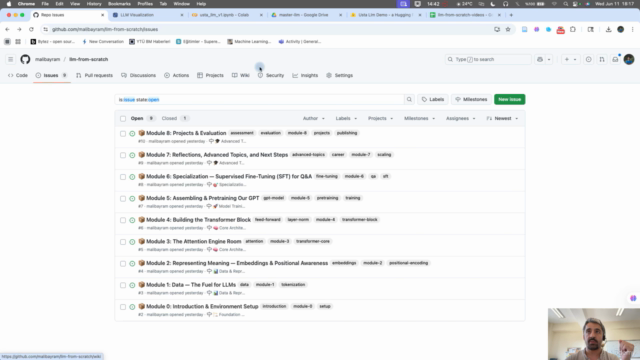The width and height of the screenshot is (640, 360).
Task: Open the Chrome downloads icon
Action: (x=608, y=29)
